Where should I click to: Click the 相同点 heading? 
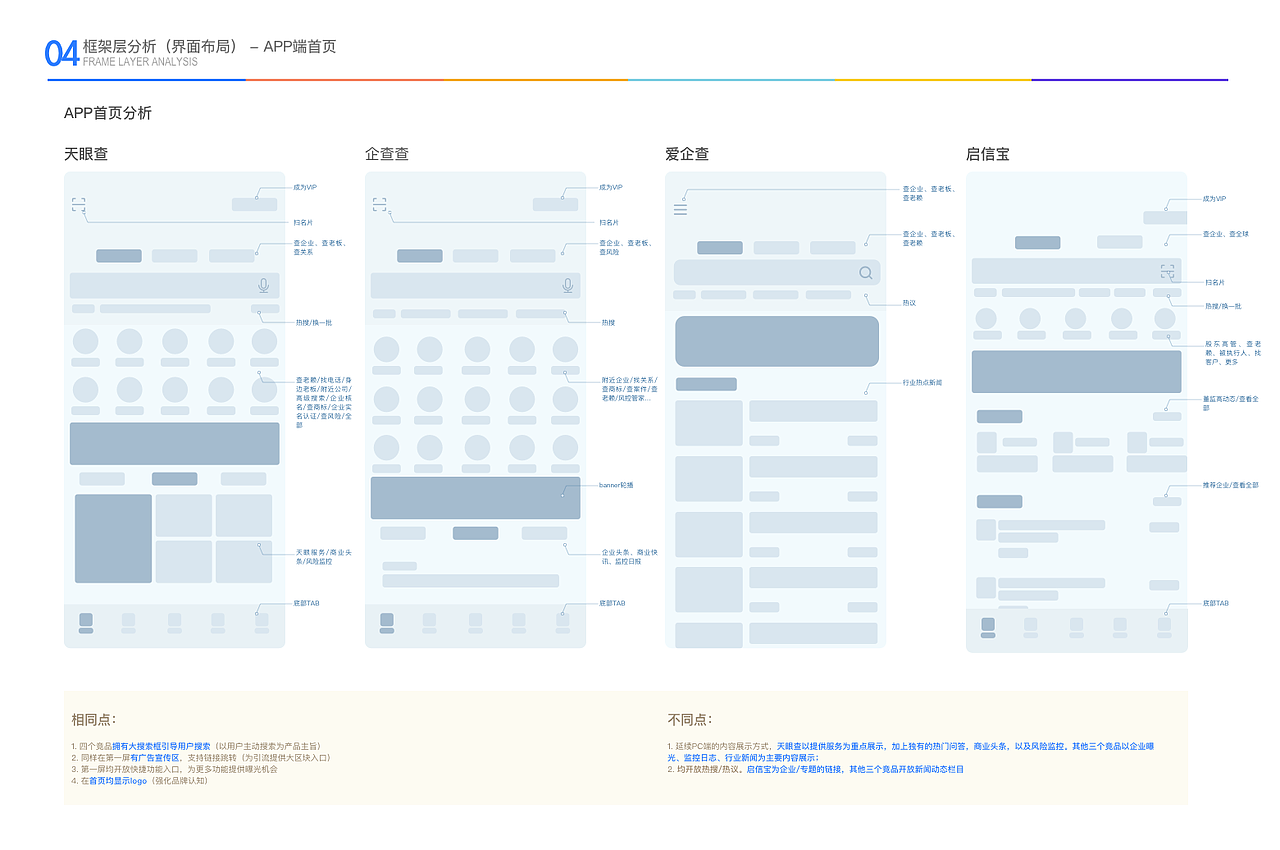(94, 719)
